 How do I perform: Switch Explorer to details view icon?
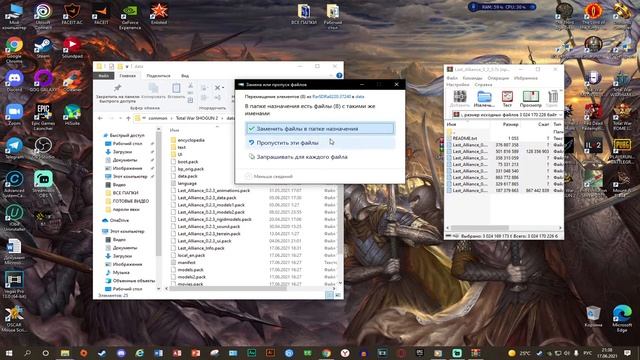tap(329, 295)
